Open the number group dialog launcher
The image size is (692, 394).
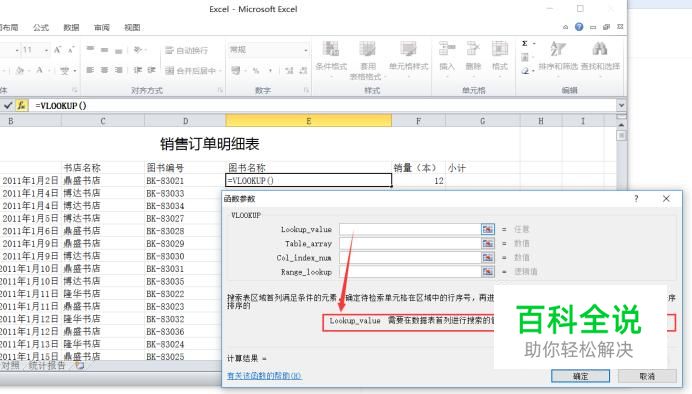(306, 90)
